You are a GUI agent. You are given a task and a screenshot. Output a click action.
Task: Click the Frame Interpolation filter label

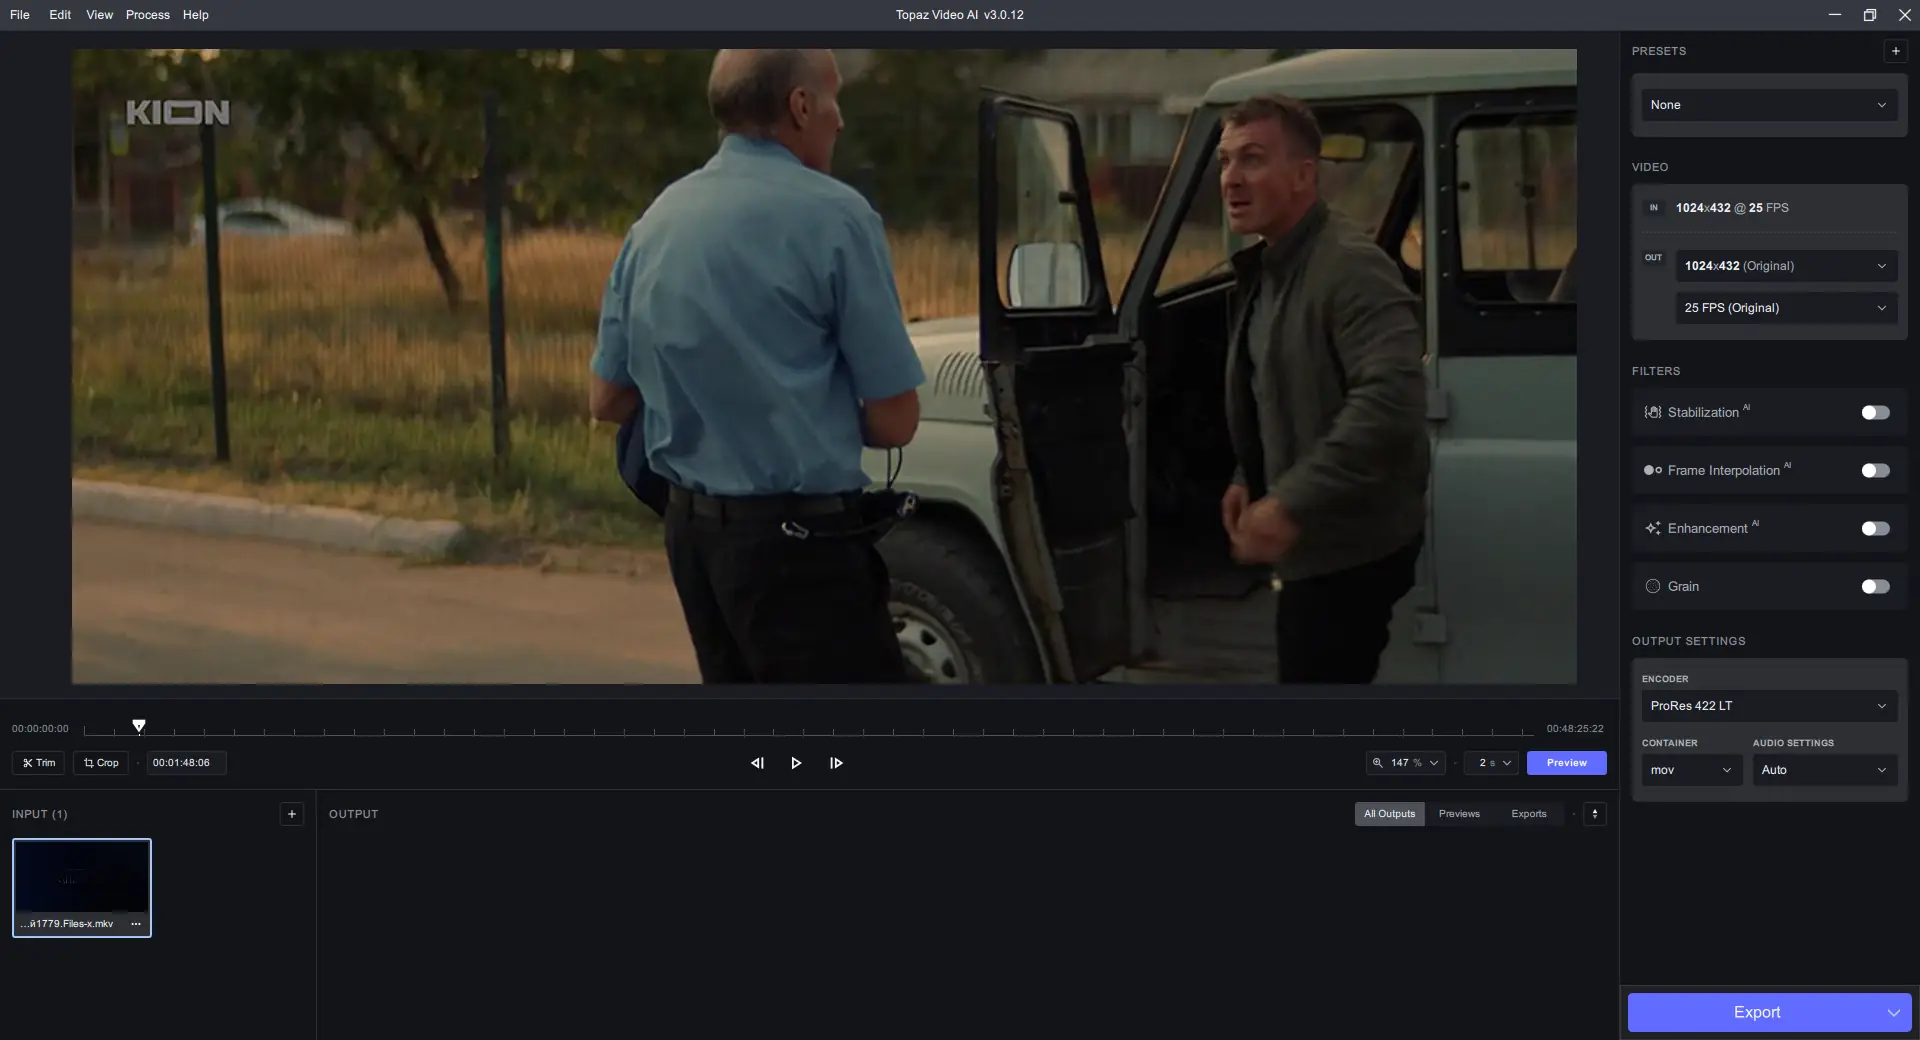(x=1724, y=471)
